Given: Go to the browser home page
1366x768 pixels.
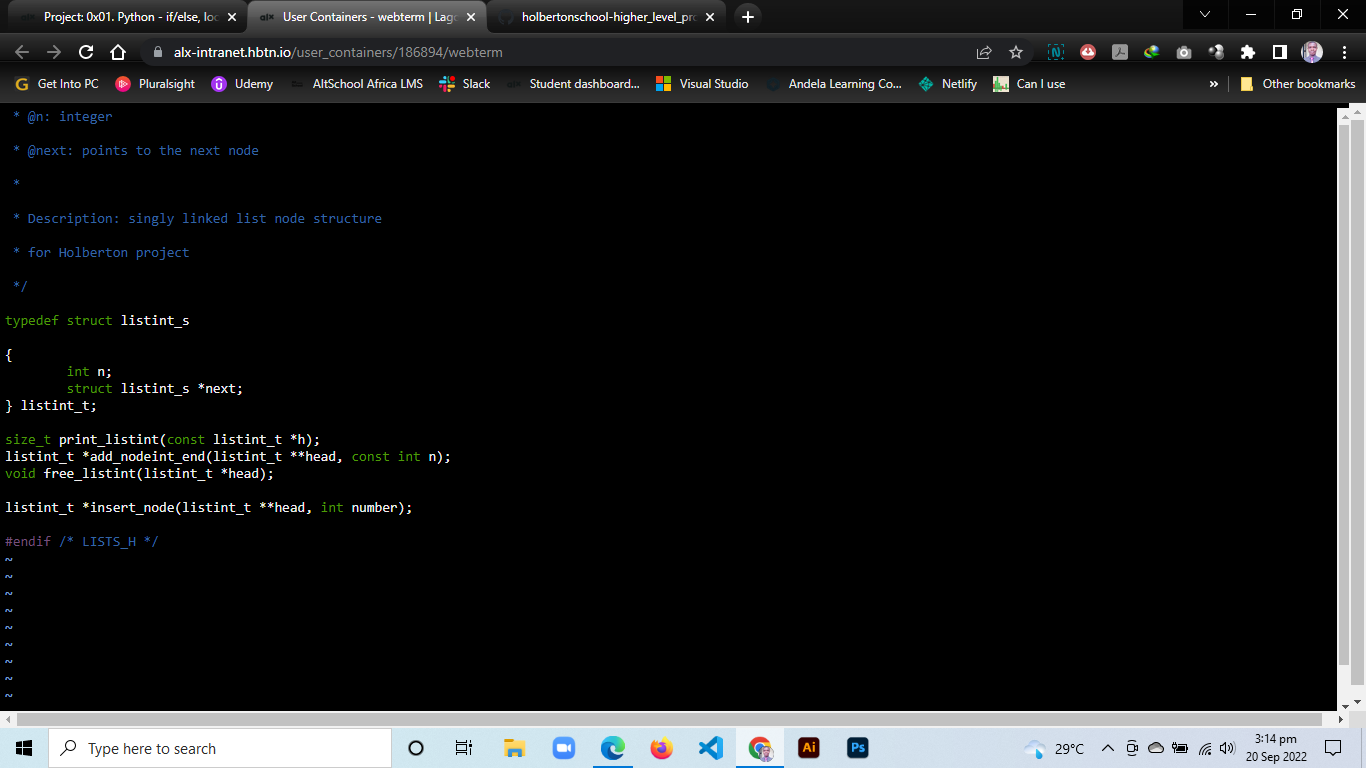Looking at the screenshot, I should [x=118, y=52].
